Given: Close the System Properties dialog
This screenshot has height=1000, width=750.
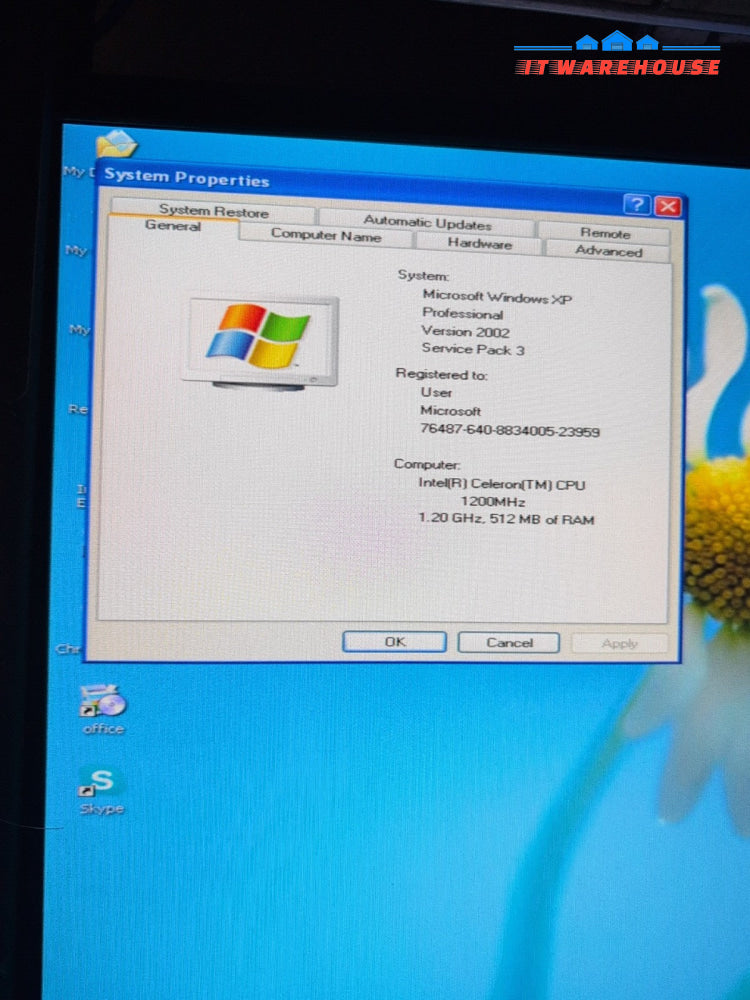Looking at the screenshot, I should [x=668, y=206].
